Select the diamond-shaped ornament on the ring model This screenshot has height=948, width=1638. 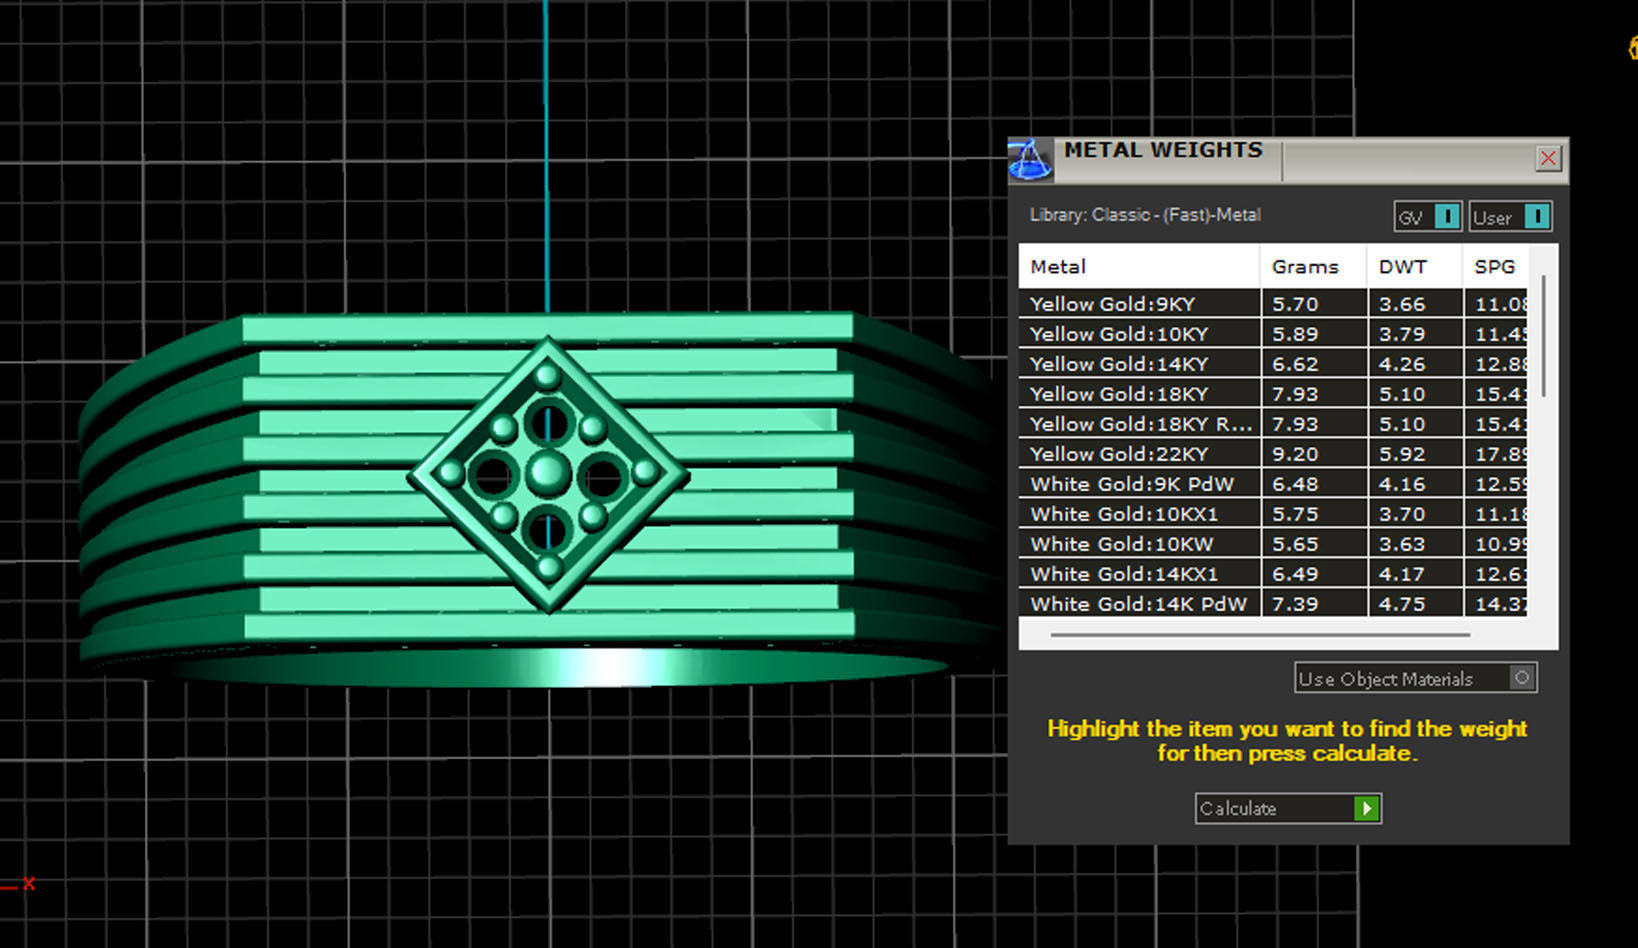[x=548, y=474]
